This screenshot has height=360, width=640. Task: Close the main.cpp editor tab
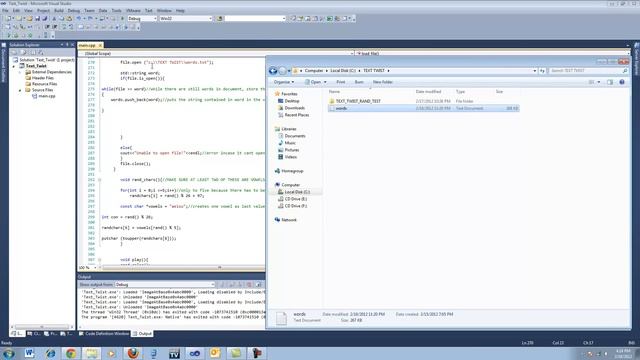100,45
